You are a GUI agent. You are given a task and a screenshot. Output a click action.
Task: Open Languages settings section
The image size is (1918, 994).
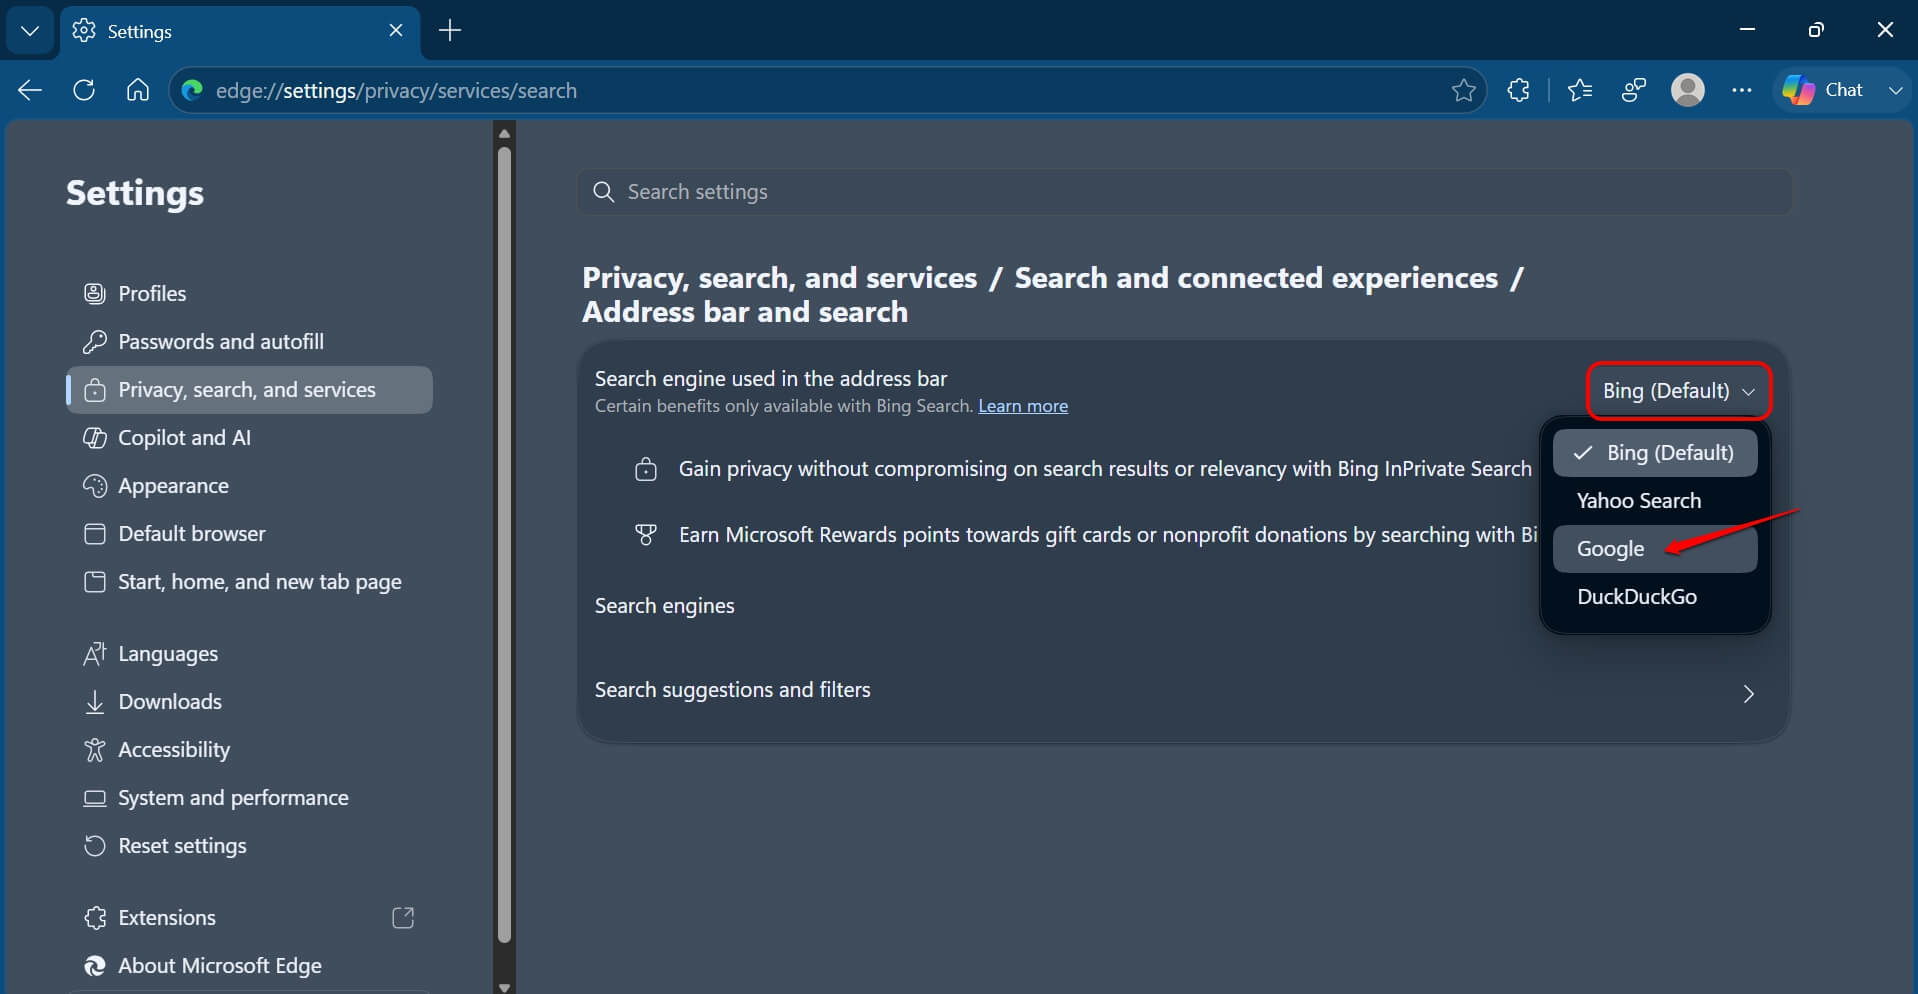248,653
